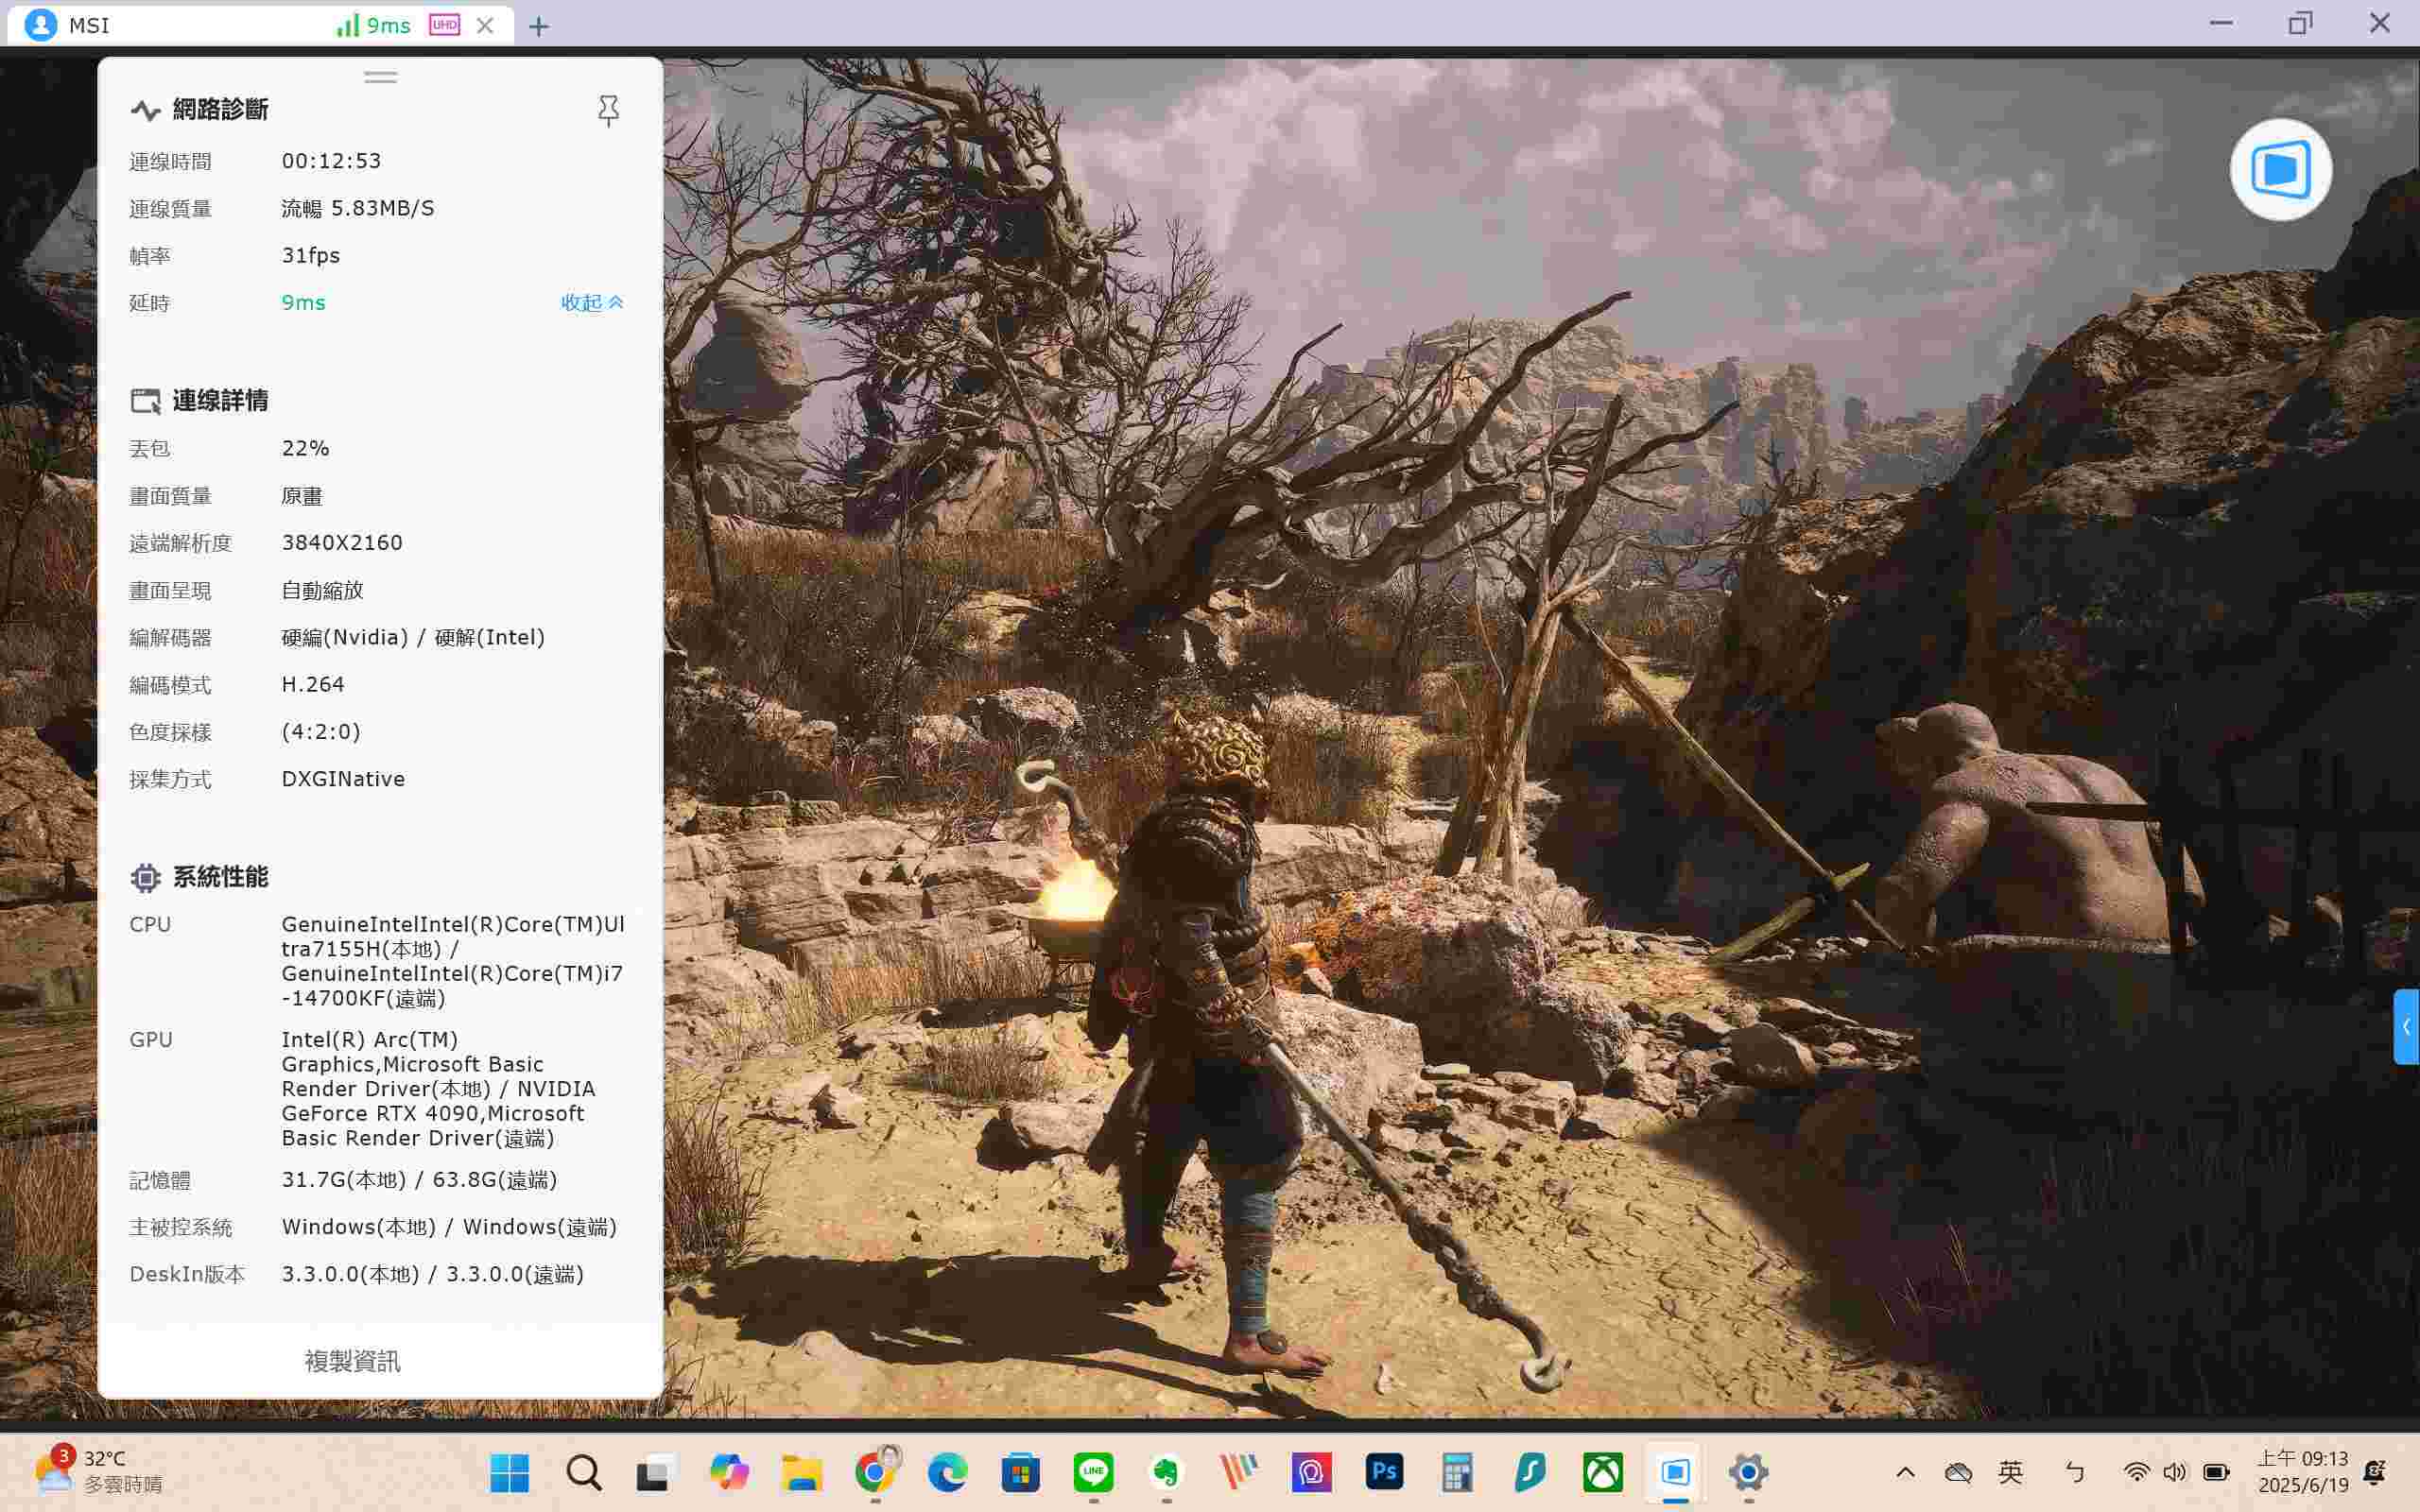Click connection quality 流暢 5.83MB/S

click(358, 208)
